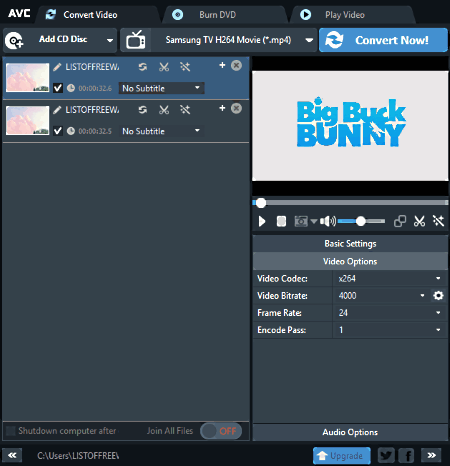Click the Add CD Disc icon
Screen dimensions: 450x466
coord(14,40)
